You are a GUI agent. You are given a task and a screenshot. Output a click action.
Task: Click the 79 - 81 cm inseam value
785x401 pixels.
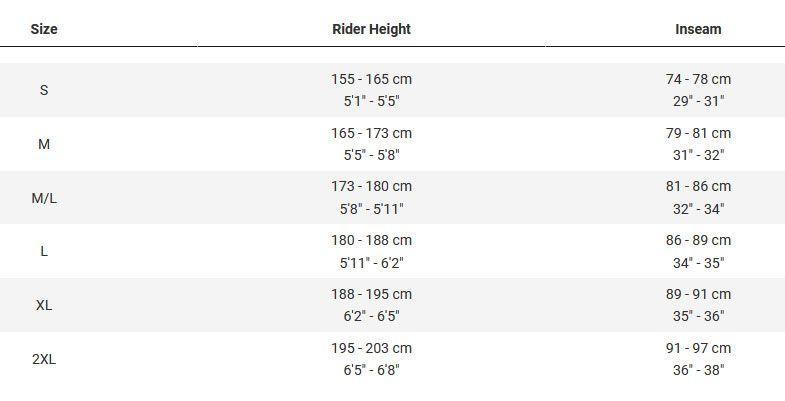tap(698, 133)
